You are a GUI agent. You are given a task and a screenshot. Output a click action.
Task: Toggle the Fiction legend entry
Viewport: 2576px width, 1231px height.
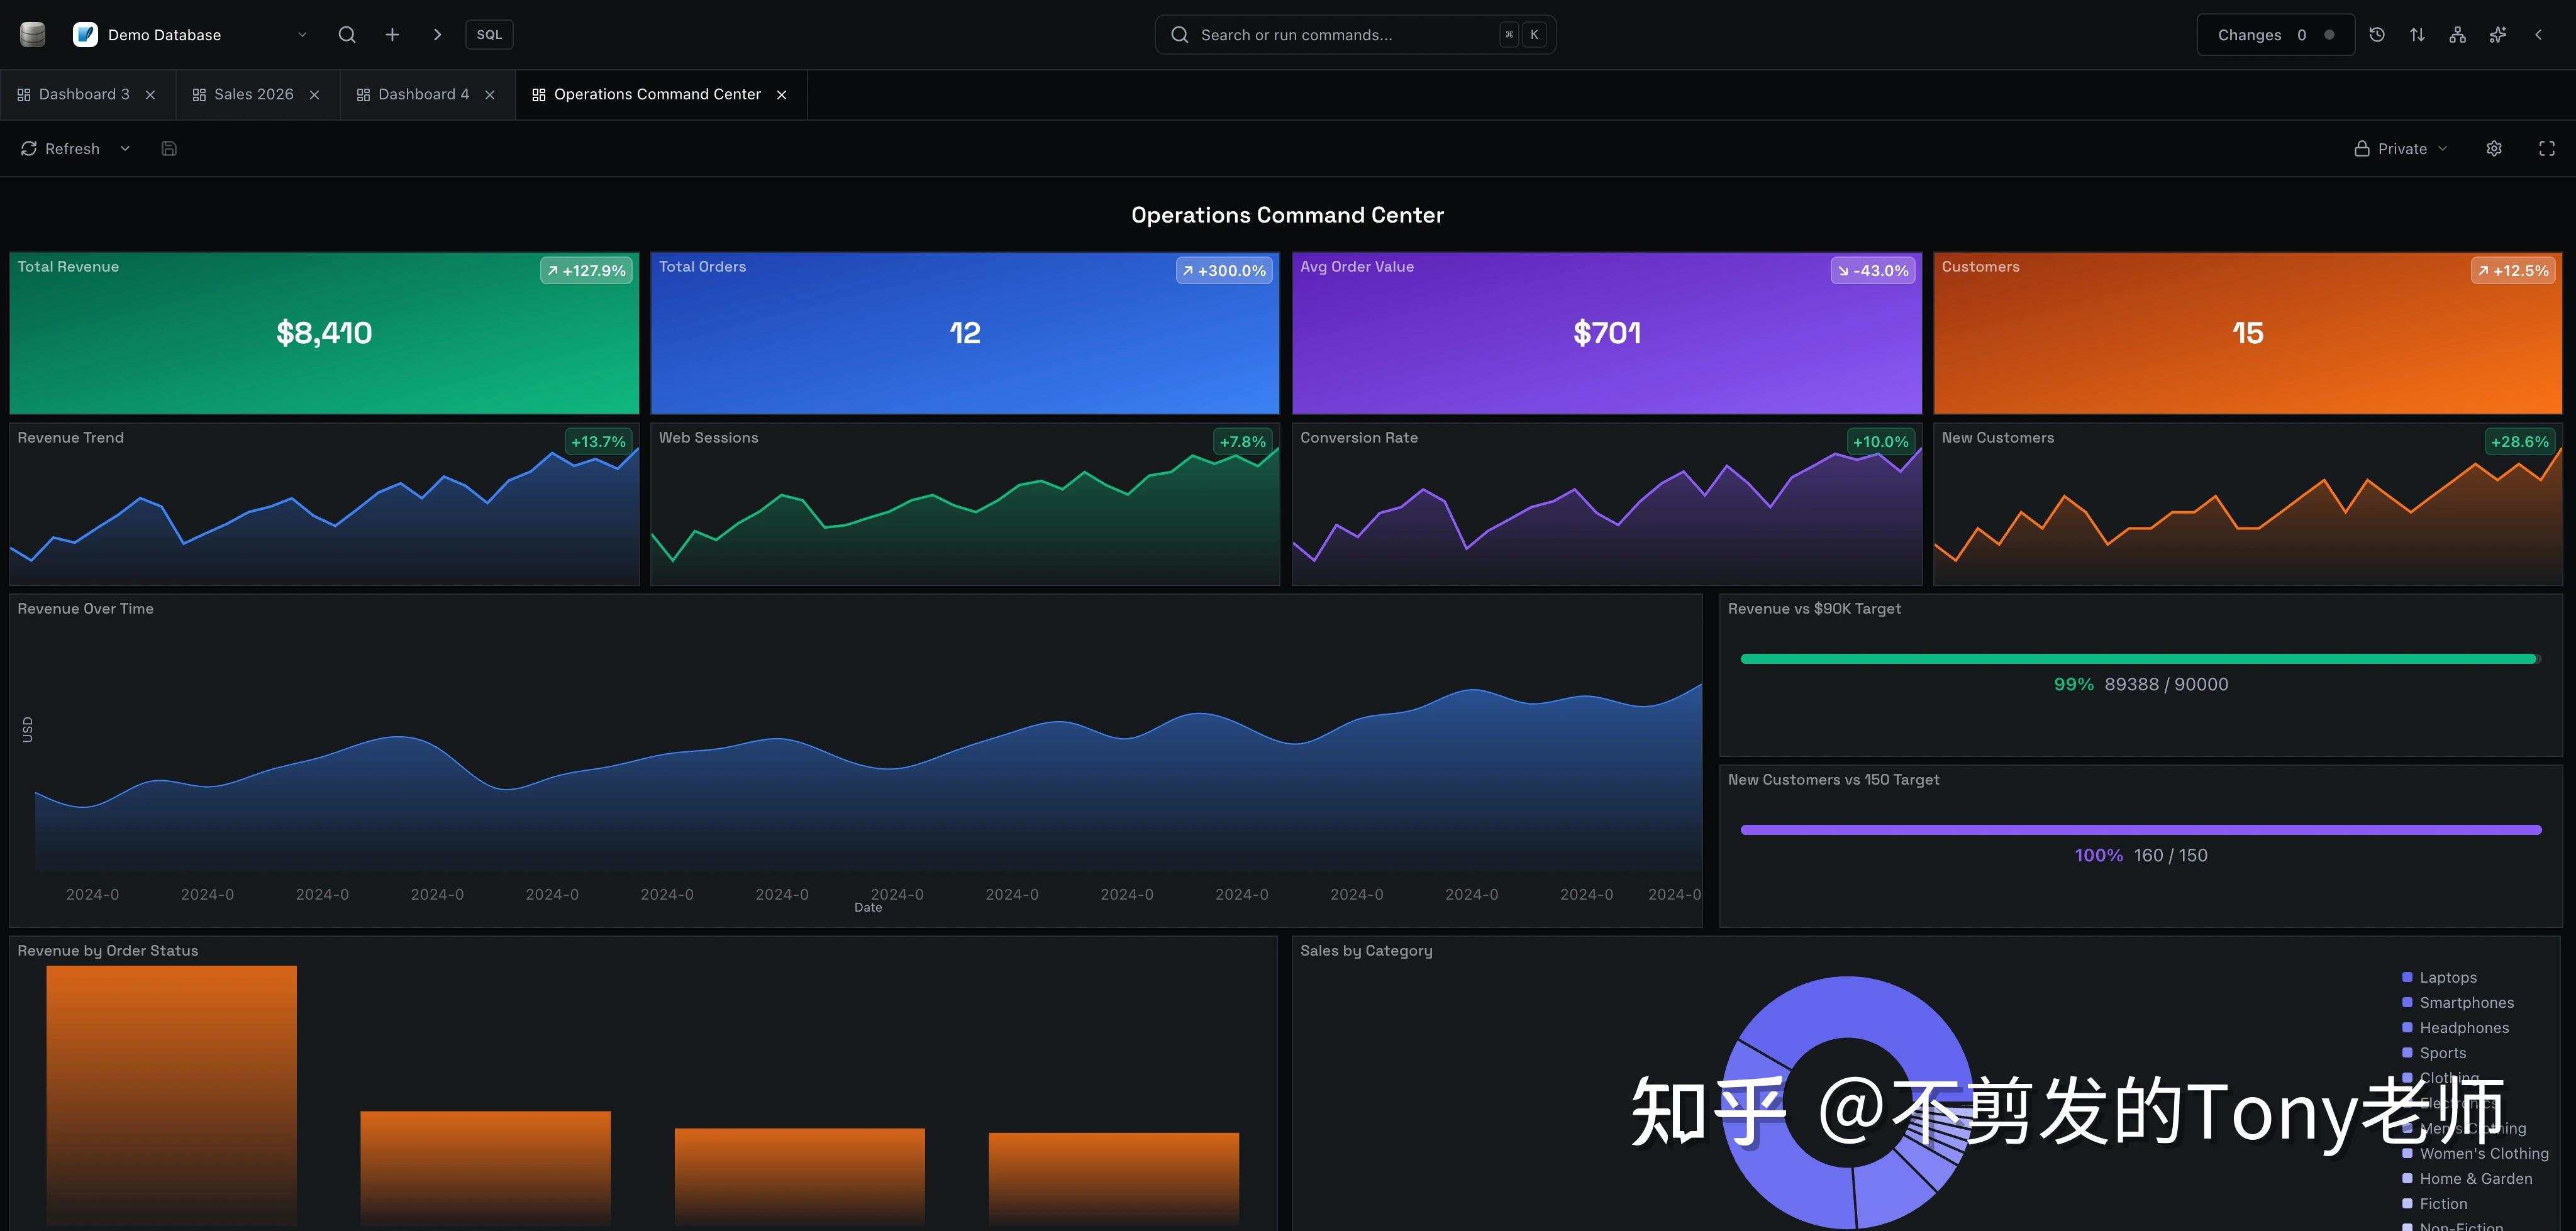click(2434, 1204)
